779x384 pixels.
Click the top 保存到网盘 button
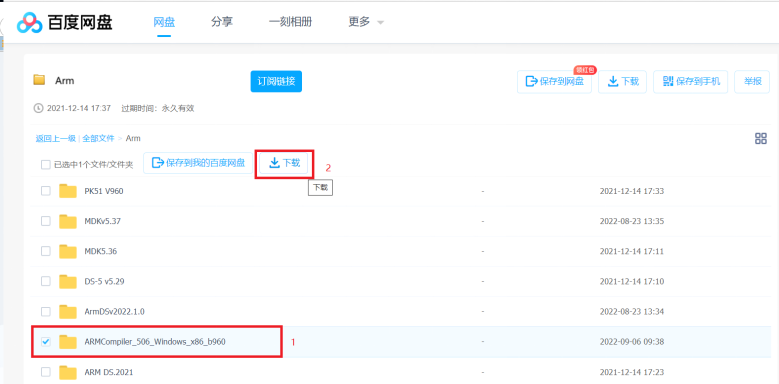pos(554,81)
